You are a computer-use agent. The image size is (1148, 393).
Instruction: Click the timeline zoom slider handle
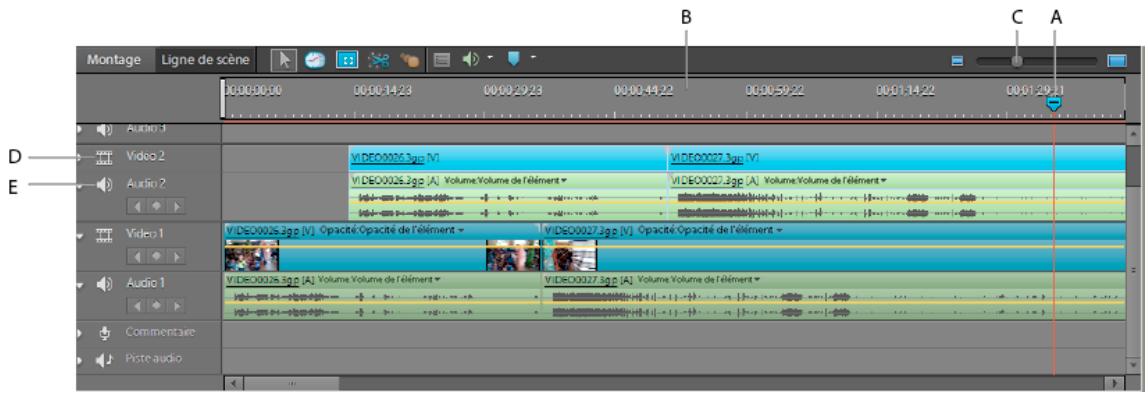1016,61
